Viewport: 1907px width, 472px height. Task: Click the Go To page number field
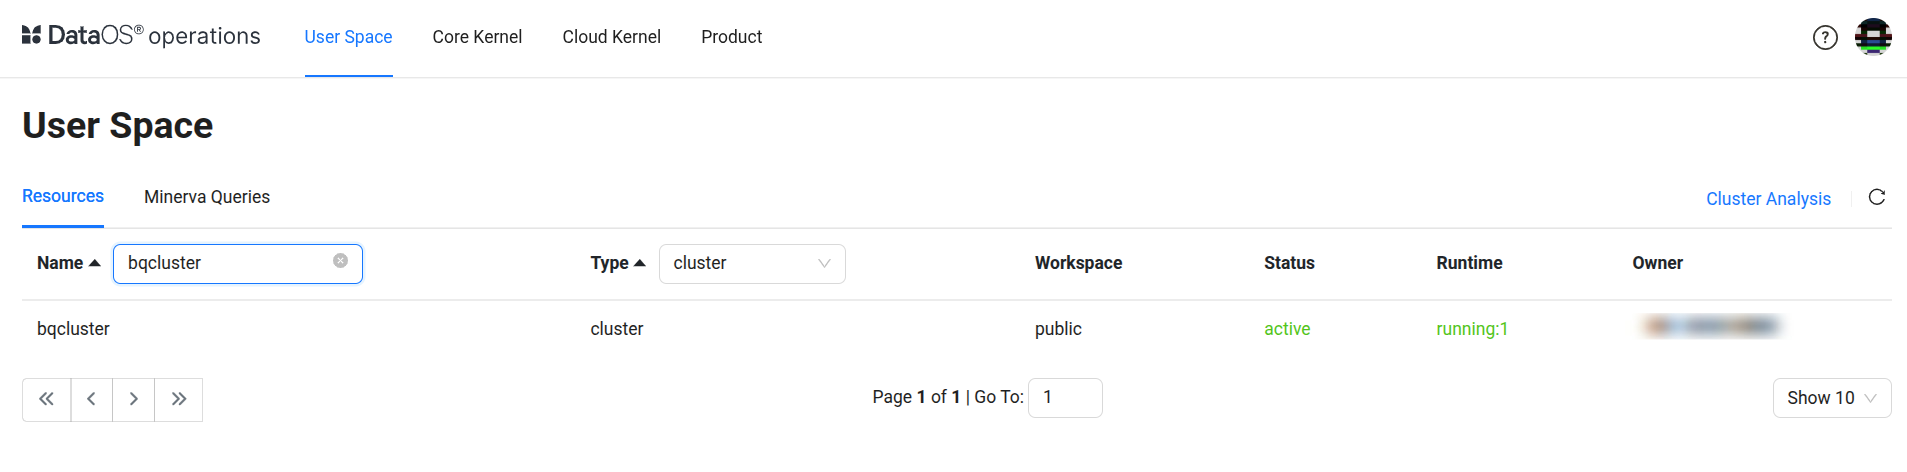point(1065,398)
